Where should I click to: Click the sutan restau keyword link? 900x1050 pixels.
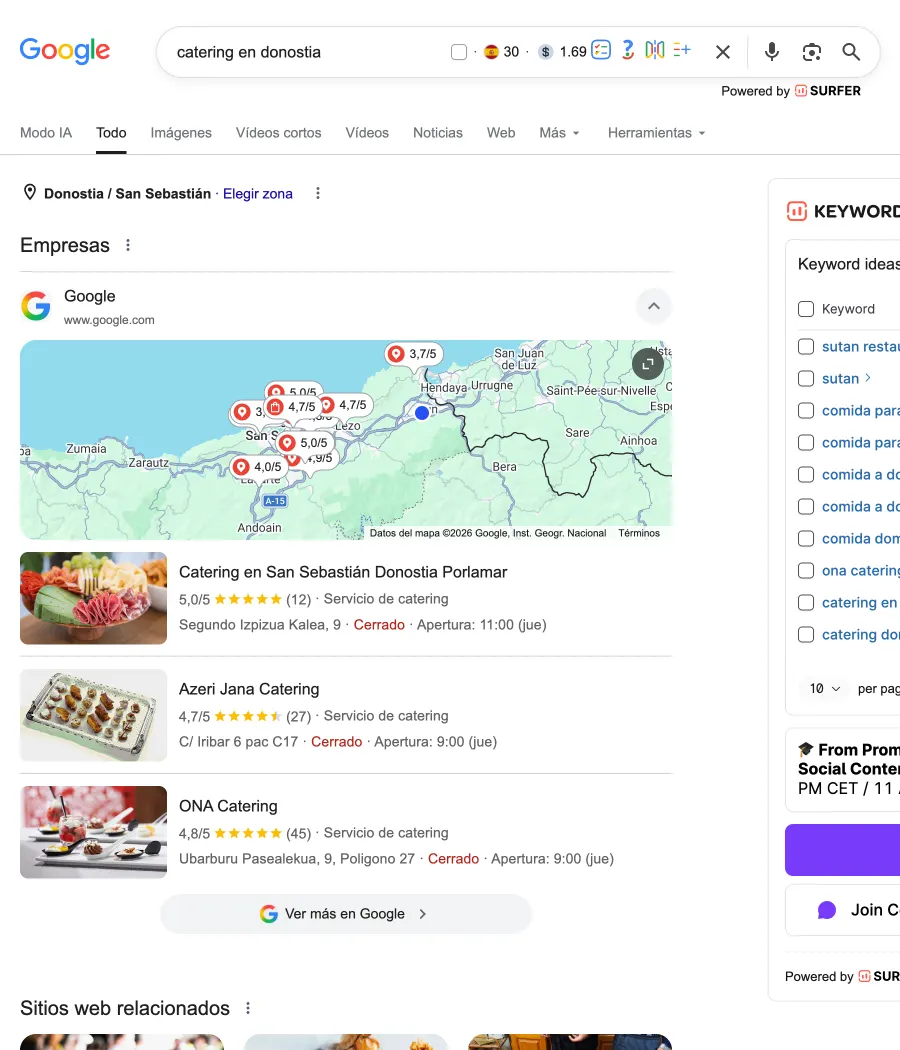[x=860, y=346]
